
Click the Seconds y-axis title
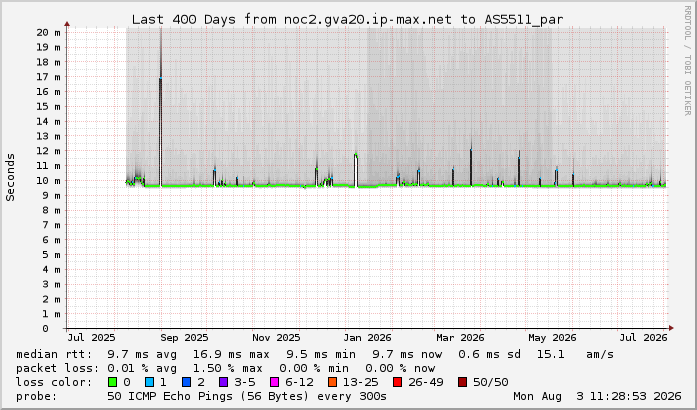pos(10,177)
